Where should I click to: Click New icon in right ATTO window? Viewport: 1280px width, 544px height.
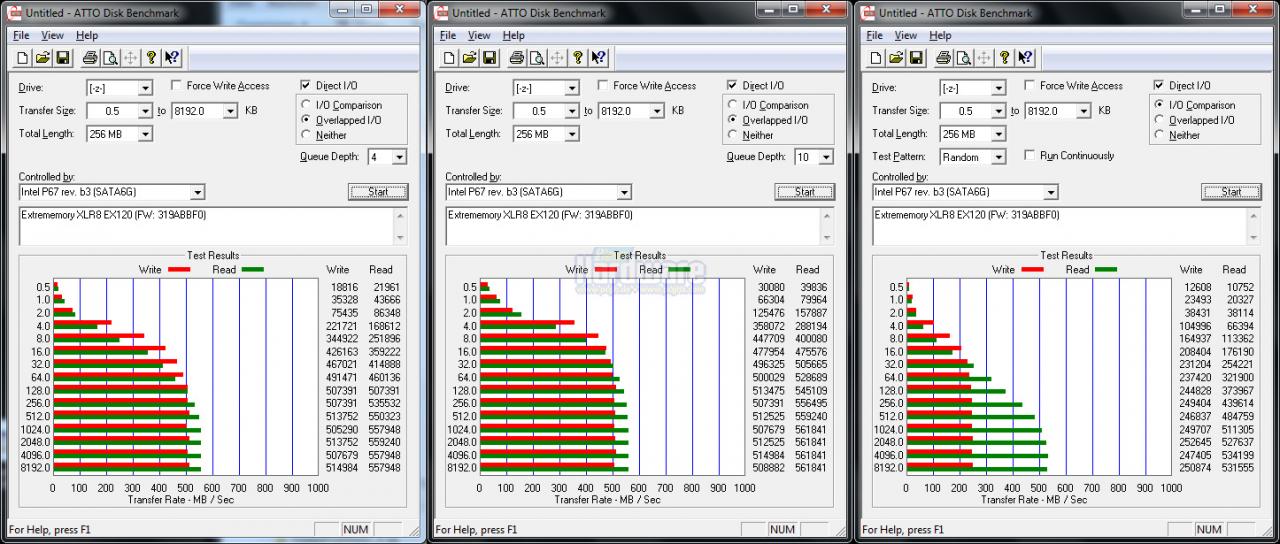click(x=877, y=58)
